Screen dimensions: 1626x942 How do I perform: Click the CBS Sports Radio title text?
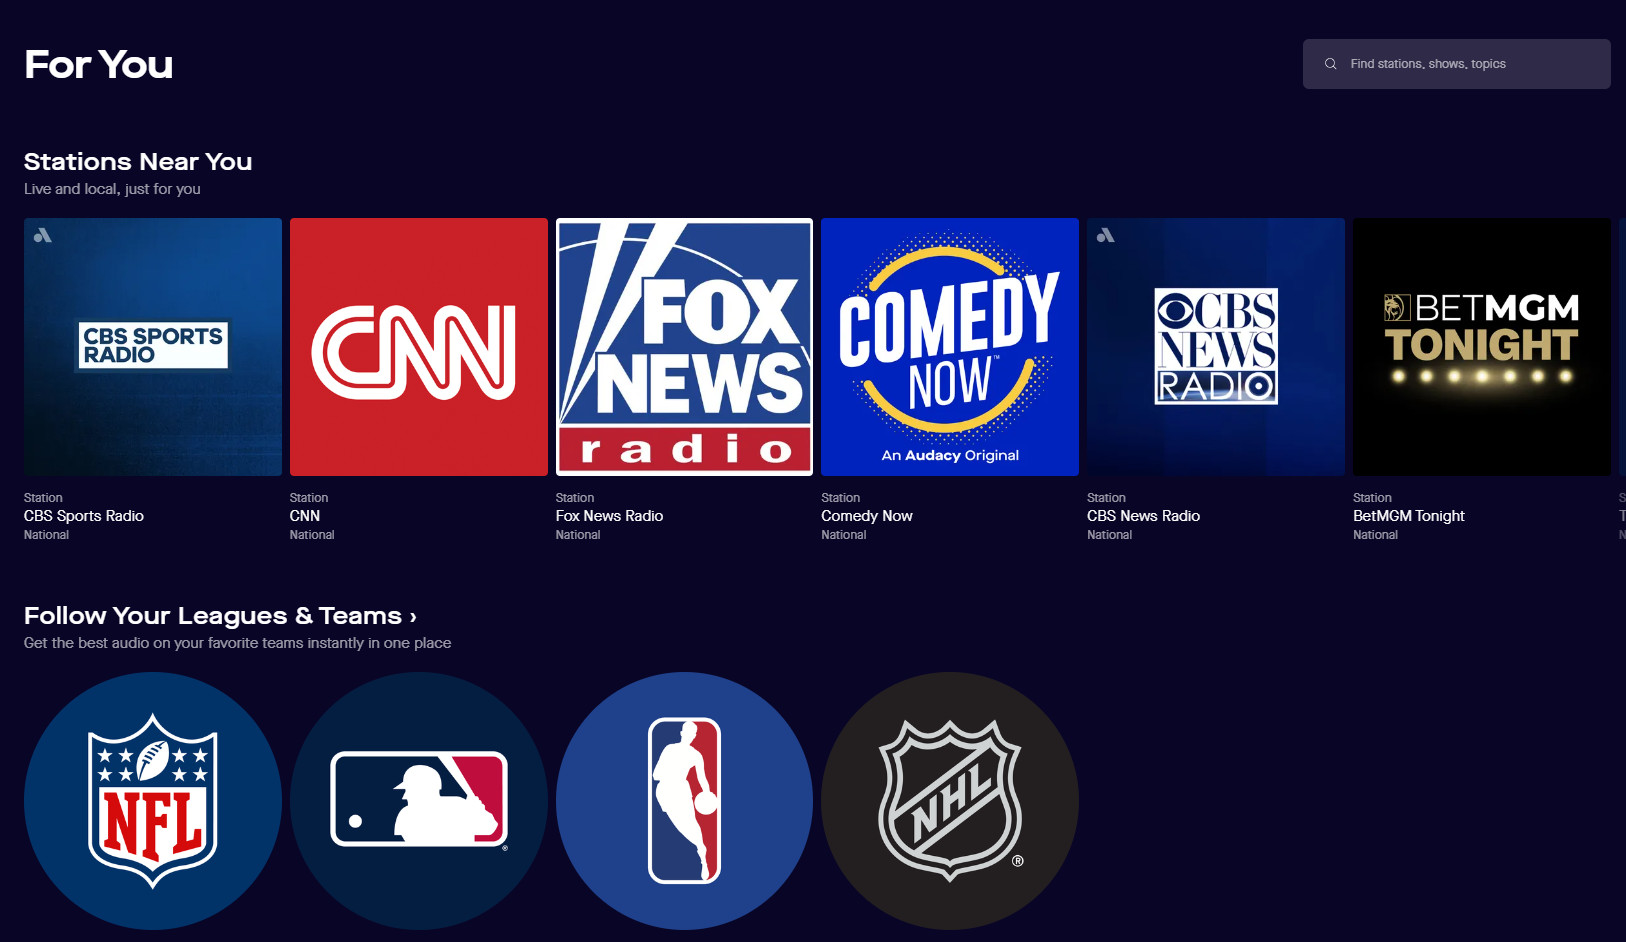(x=84, y=516)
